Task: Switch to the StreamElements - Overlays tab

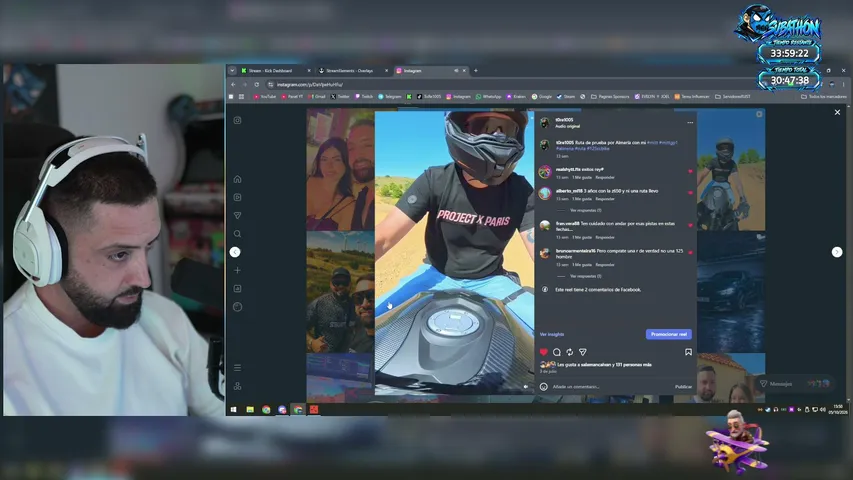Action: click(353, 71)
